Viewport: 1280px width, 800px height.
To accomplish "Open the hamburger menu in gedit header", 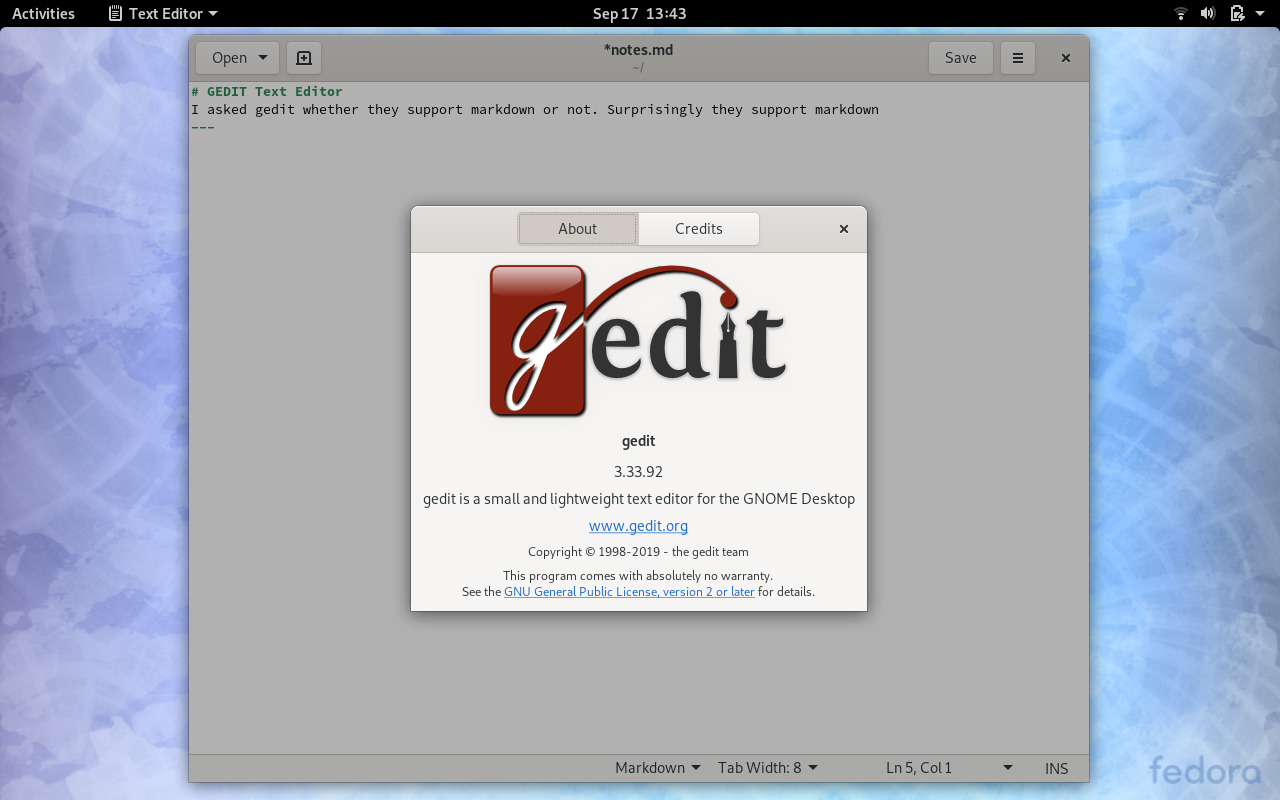I will point(1017,58).
